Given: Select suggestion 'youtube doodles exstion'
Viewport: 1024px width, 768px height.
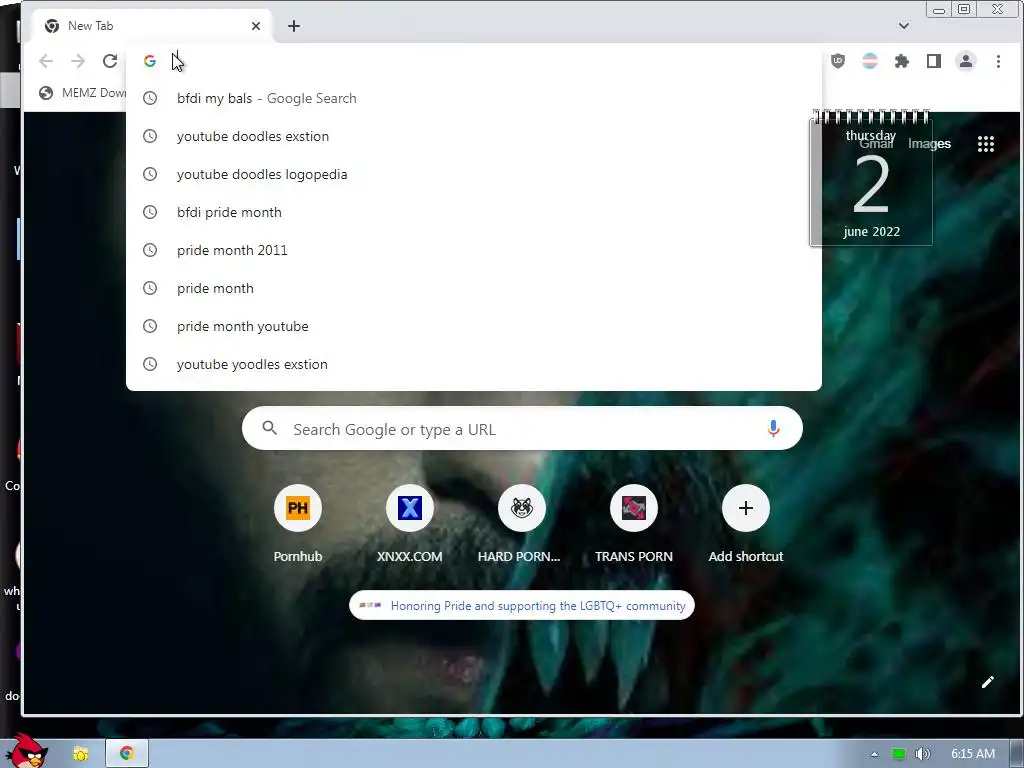Looking at the screenshot, I should [473, 136].
